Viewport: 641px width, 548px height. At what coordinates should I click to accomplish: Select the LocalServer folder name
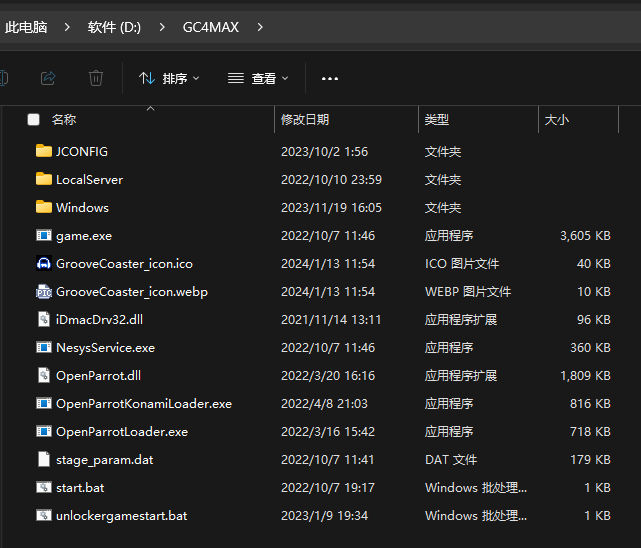(x=89, y=180)
